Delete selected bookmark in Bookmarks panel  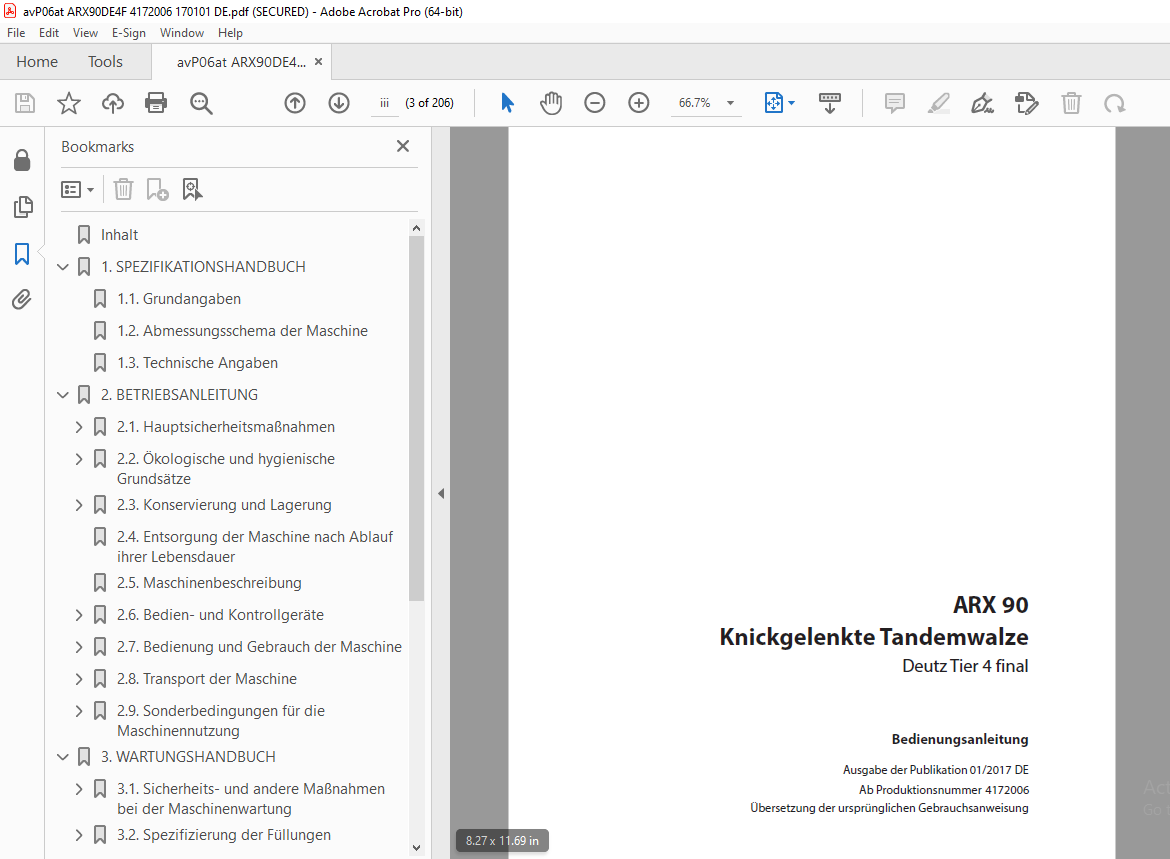point(123,189)
